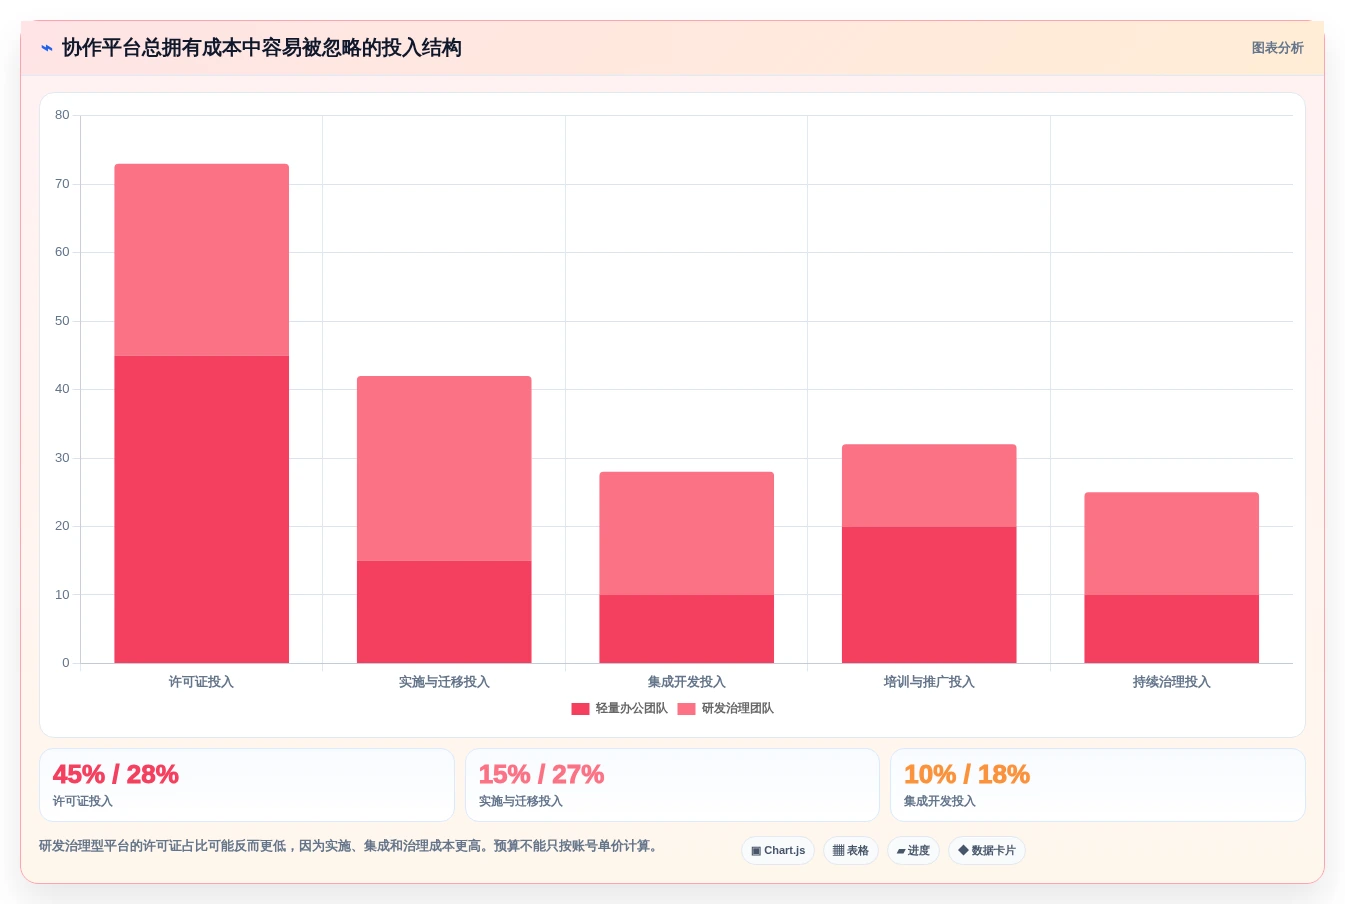Click the 研发治理团队 legend label

point(737,709)
